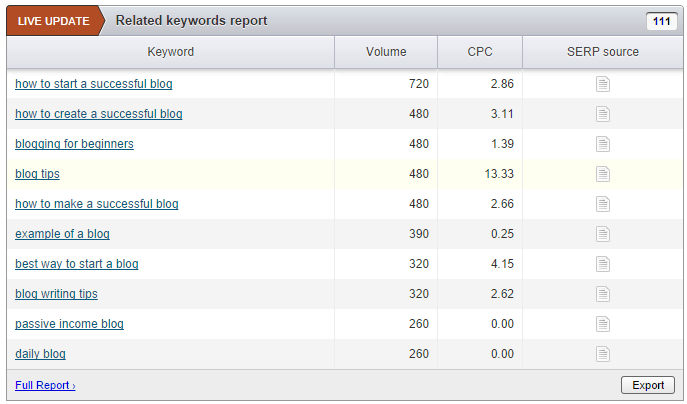Open SERP source icon for 'passive income blog'
The width and height of the screenshot is (687, 404).
pyautogui.click(x=602, y=324)
